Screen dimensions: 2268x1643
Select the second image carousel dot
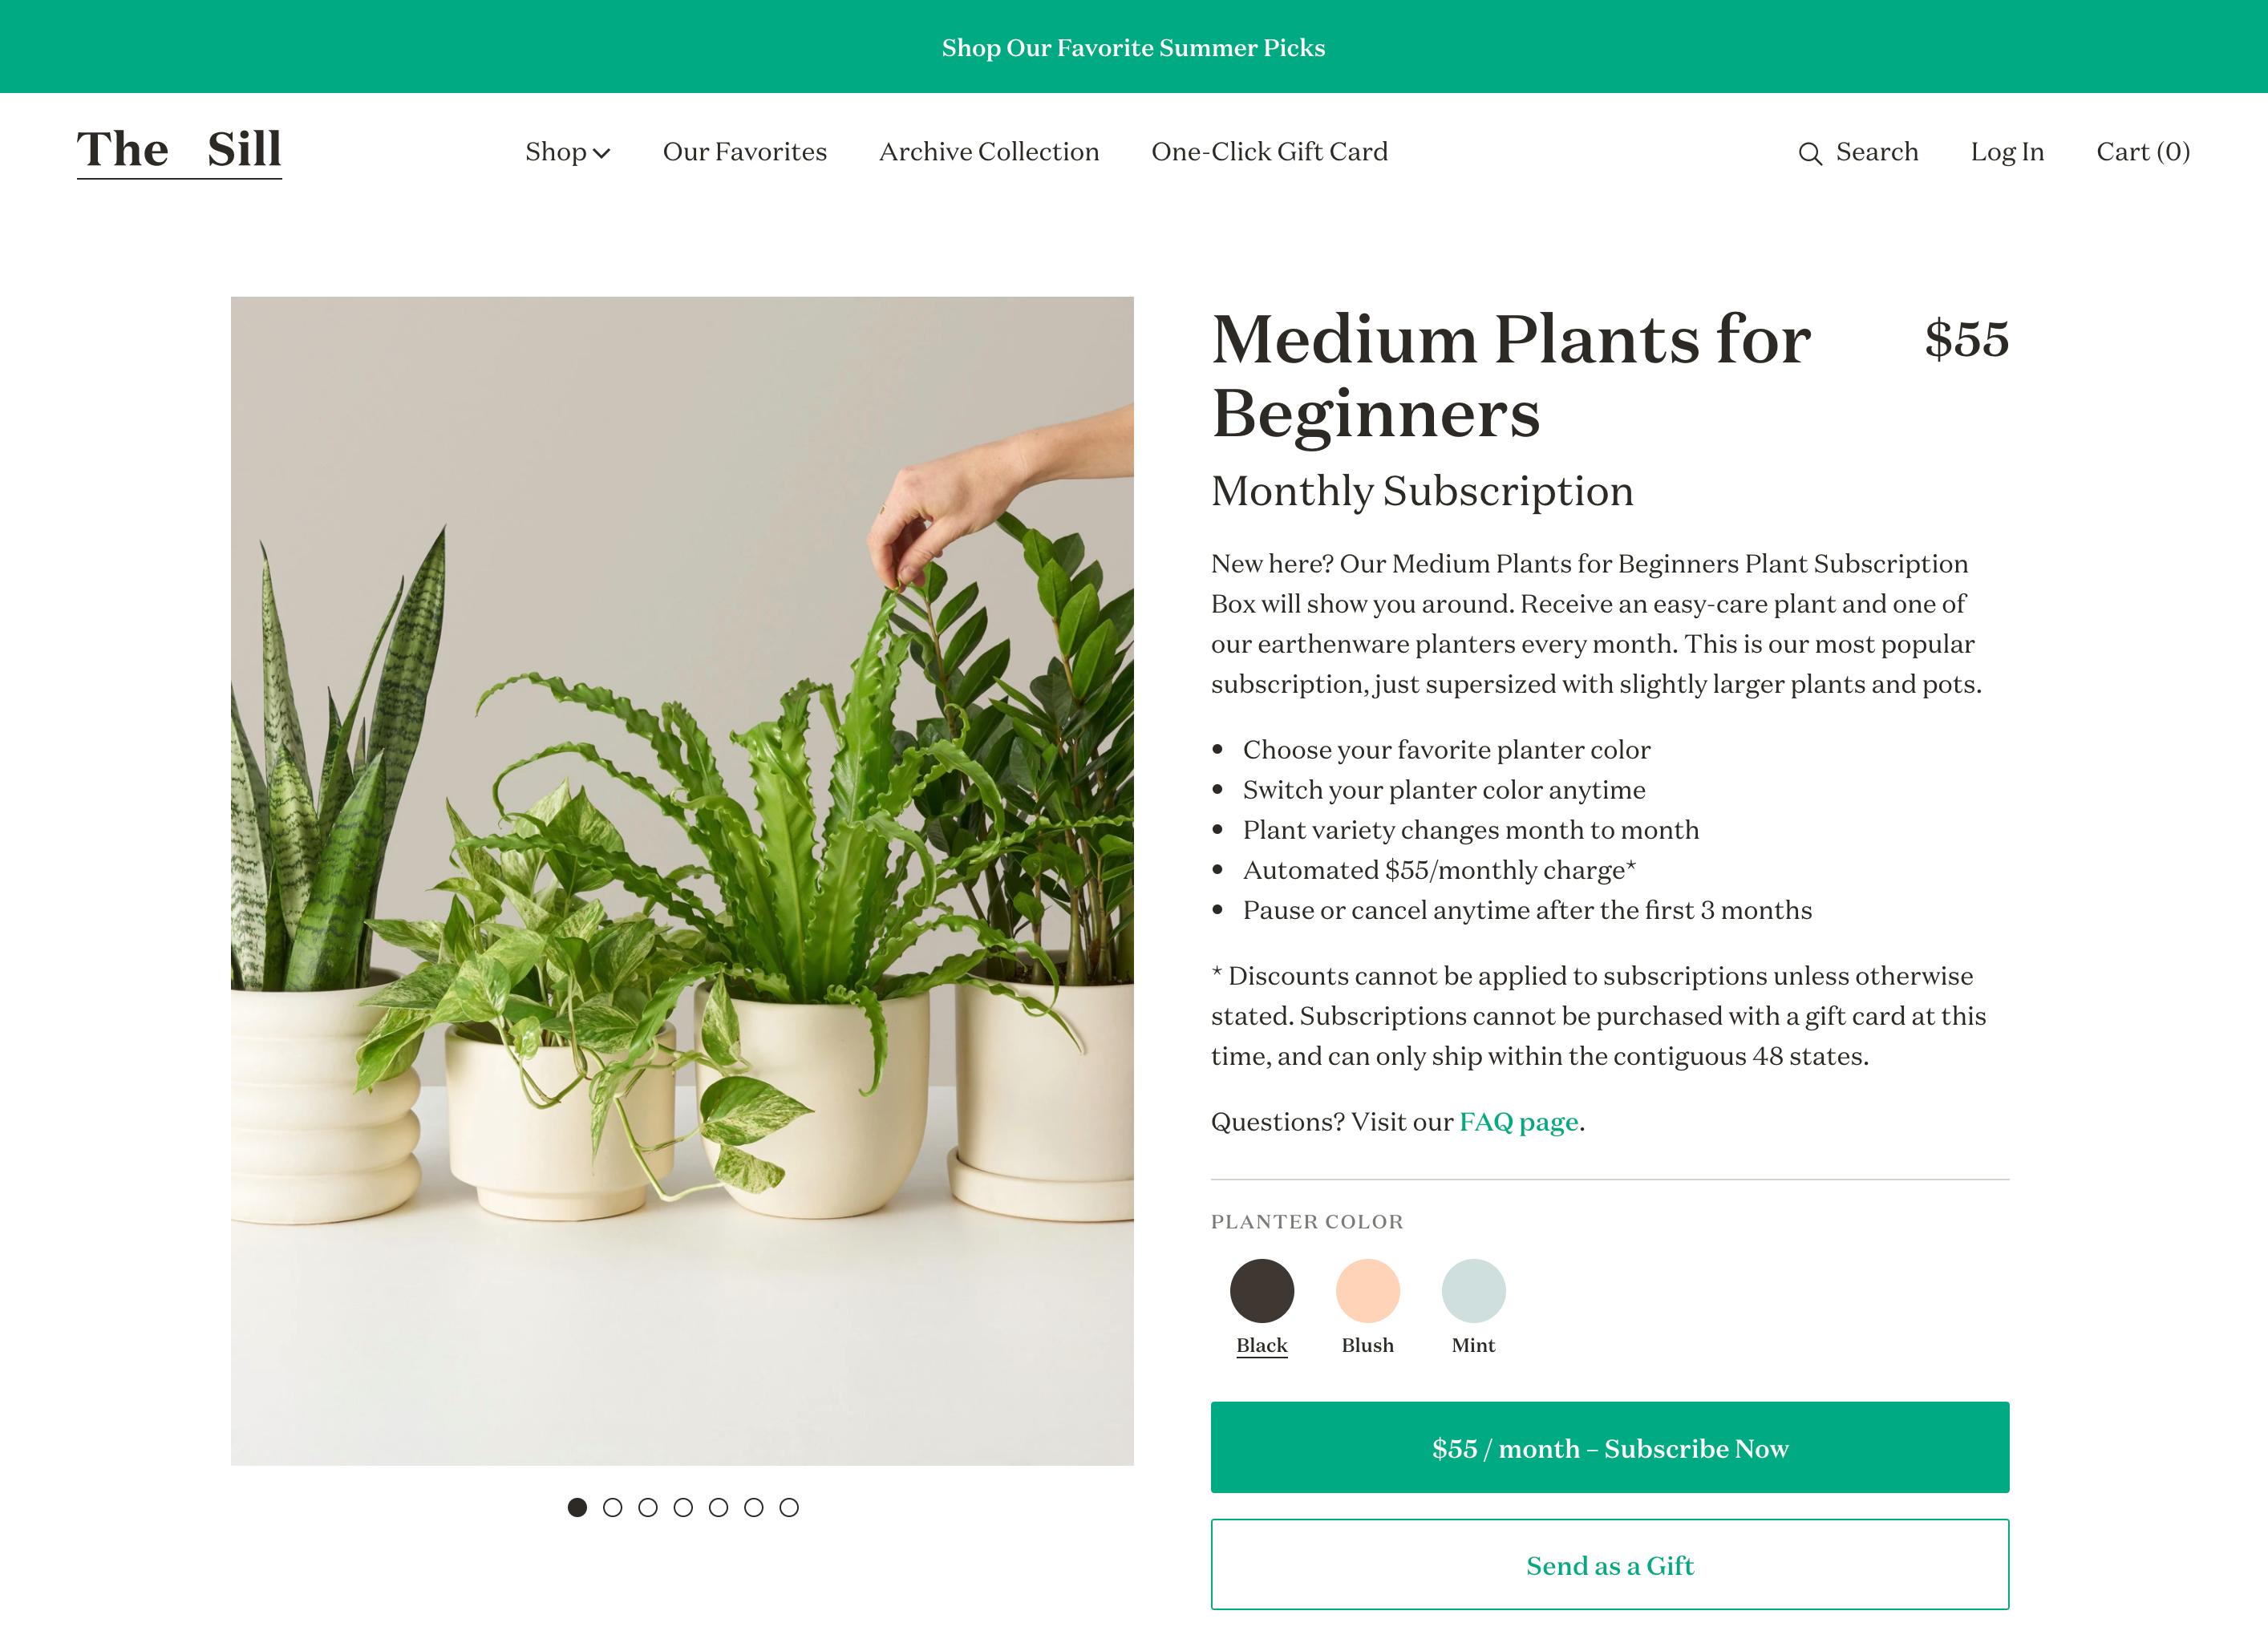point(612,1507)
